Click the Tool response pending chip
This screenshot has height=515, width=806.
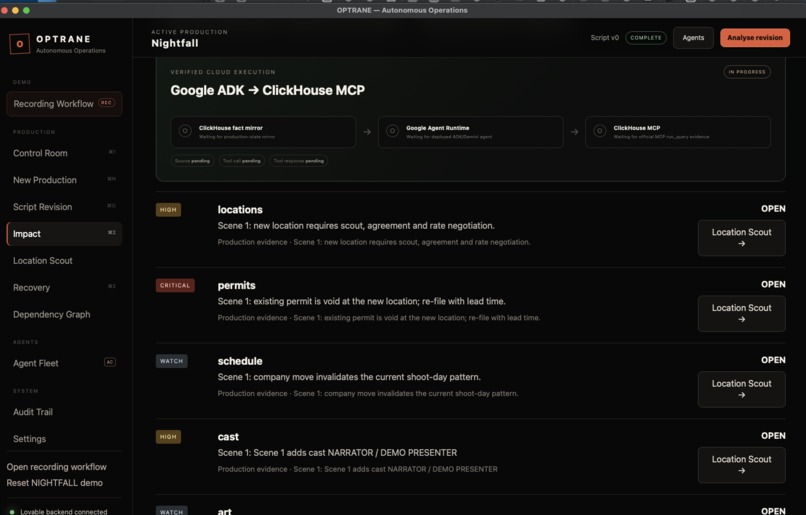click(299, 161)
